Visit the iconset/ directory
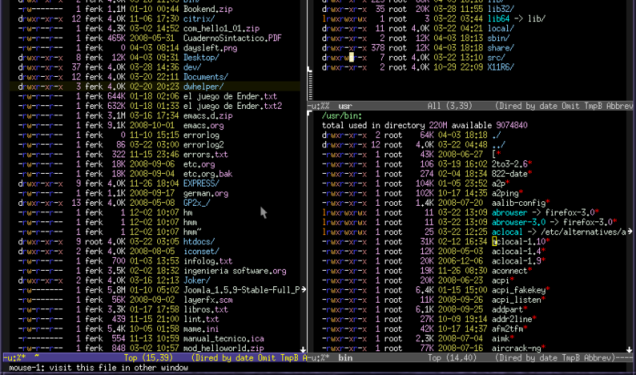The image size is (636, 375). coord(201,251)
